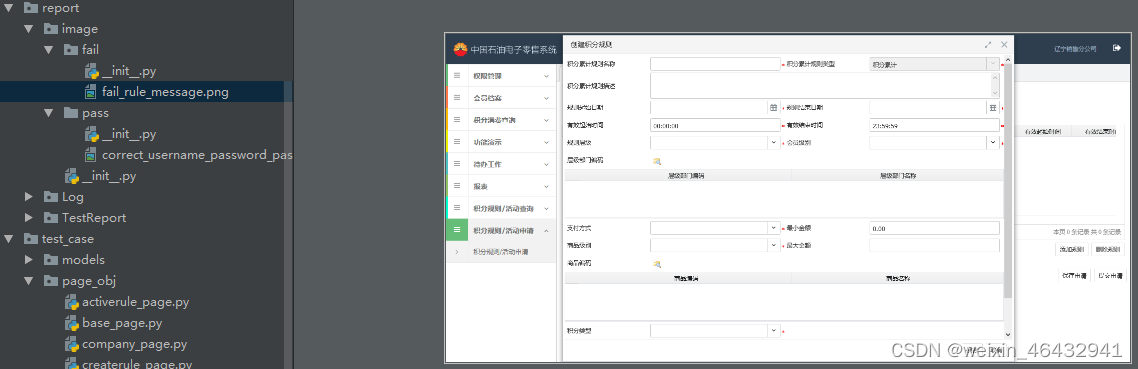
Task: Select the 积分规则/活动申请 submenu item
Action: pyautogui.click(x=502, y=252)
